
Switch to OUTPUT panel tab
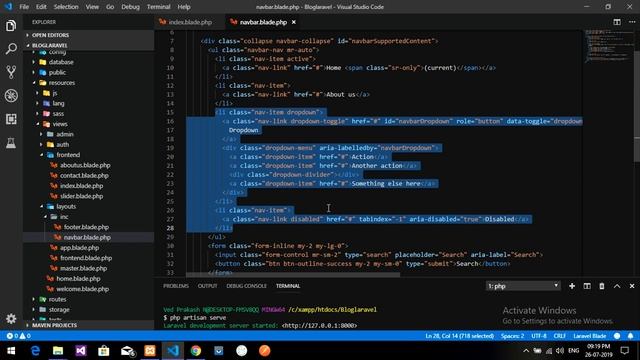point(207,286)
